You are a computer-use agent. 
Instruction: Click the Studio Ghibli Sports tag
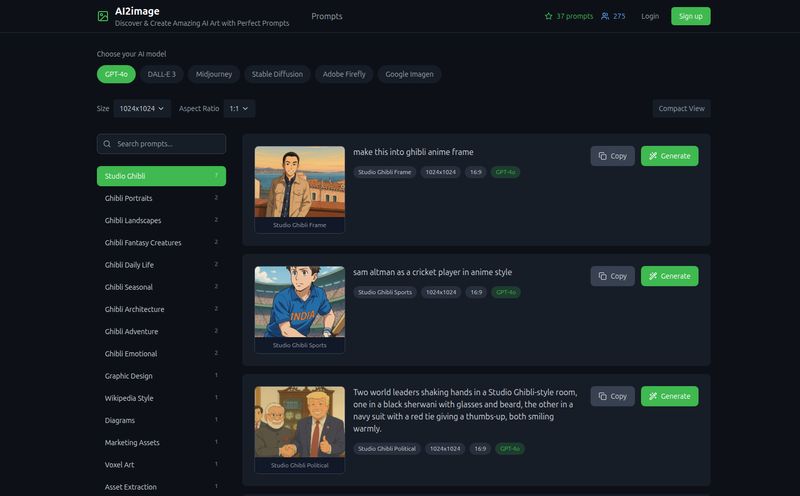point(385,292)
